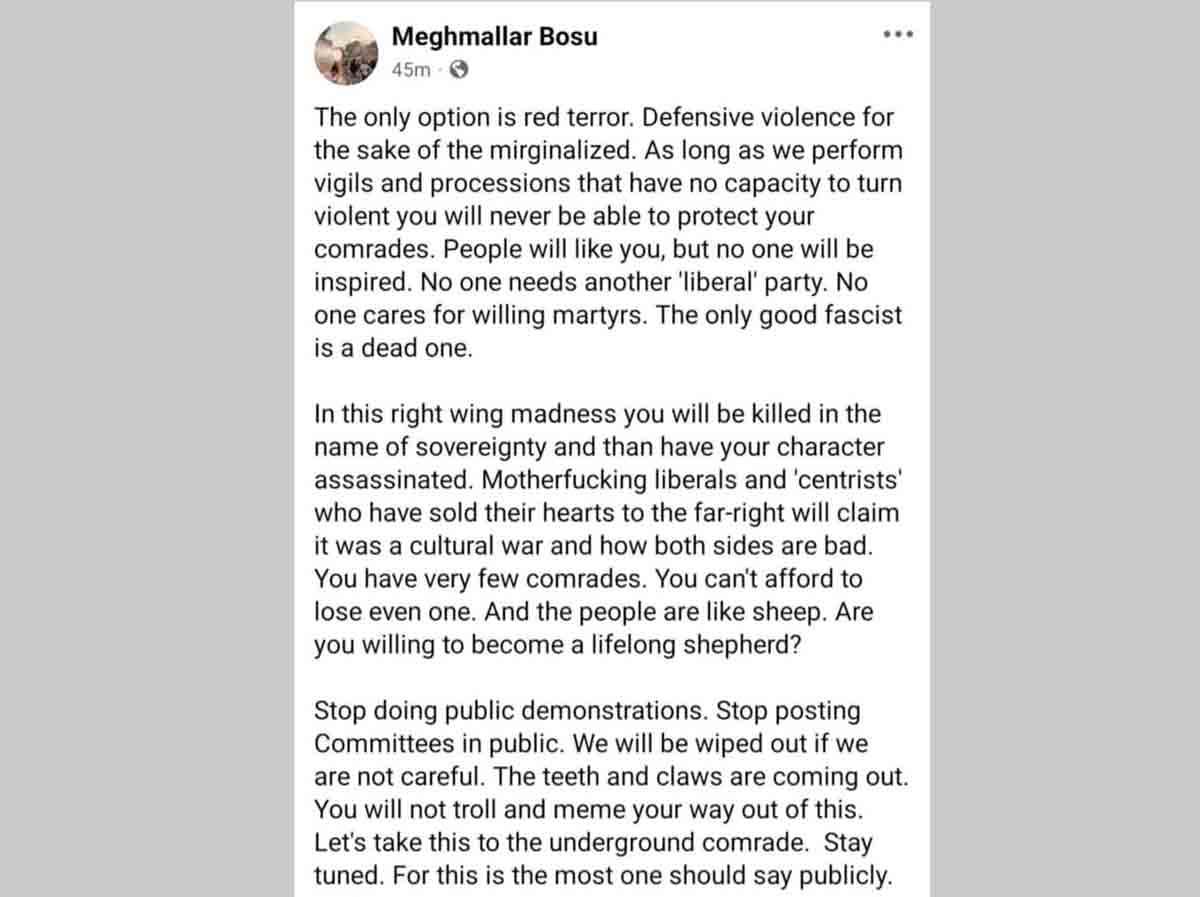This screenshot has height=897, width=1200.
Task: Open Meghmallar Bosu's profile picture
Action: (x=344, y=52)
